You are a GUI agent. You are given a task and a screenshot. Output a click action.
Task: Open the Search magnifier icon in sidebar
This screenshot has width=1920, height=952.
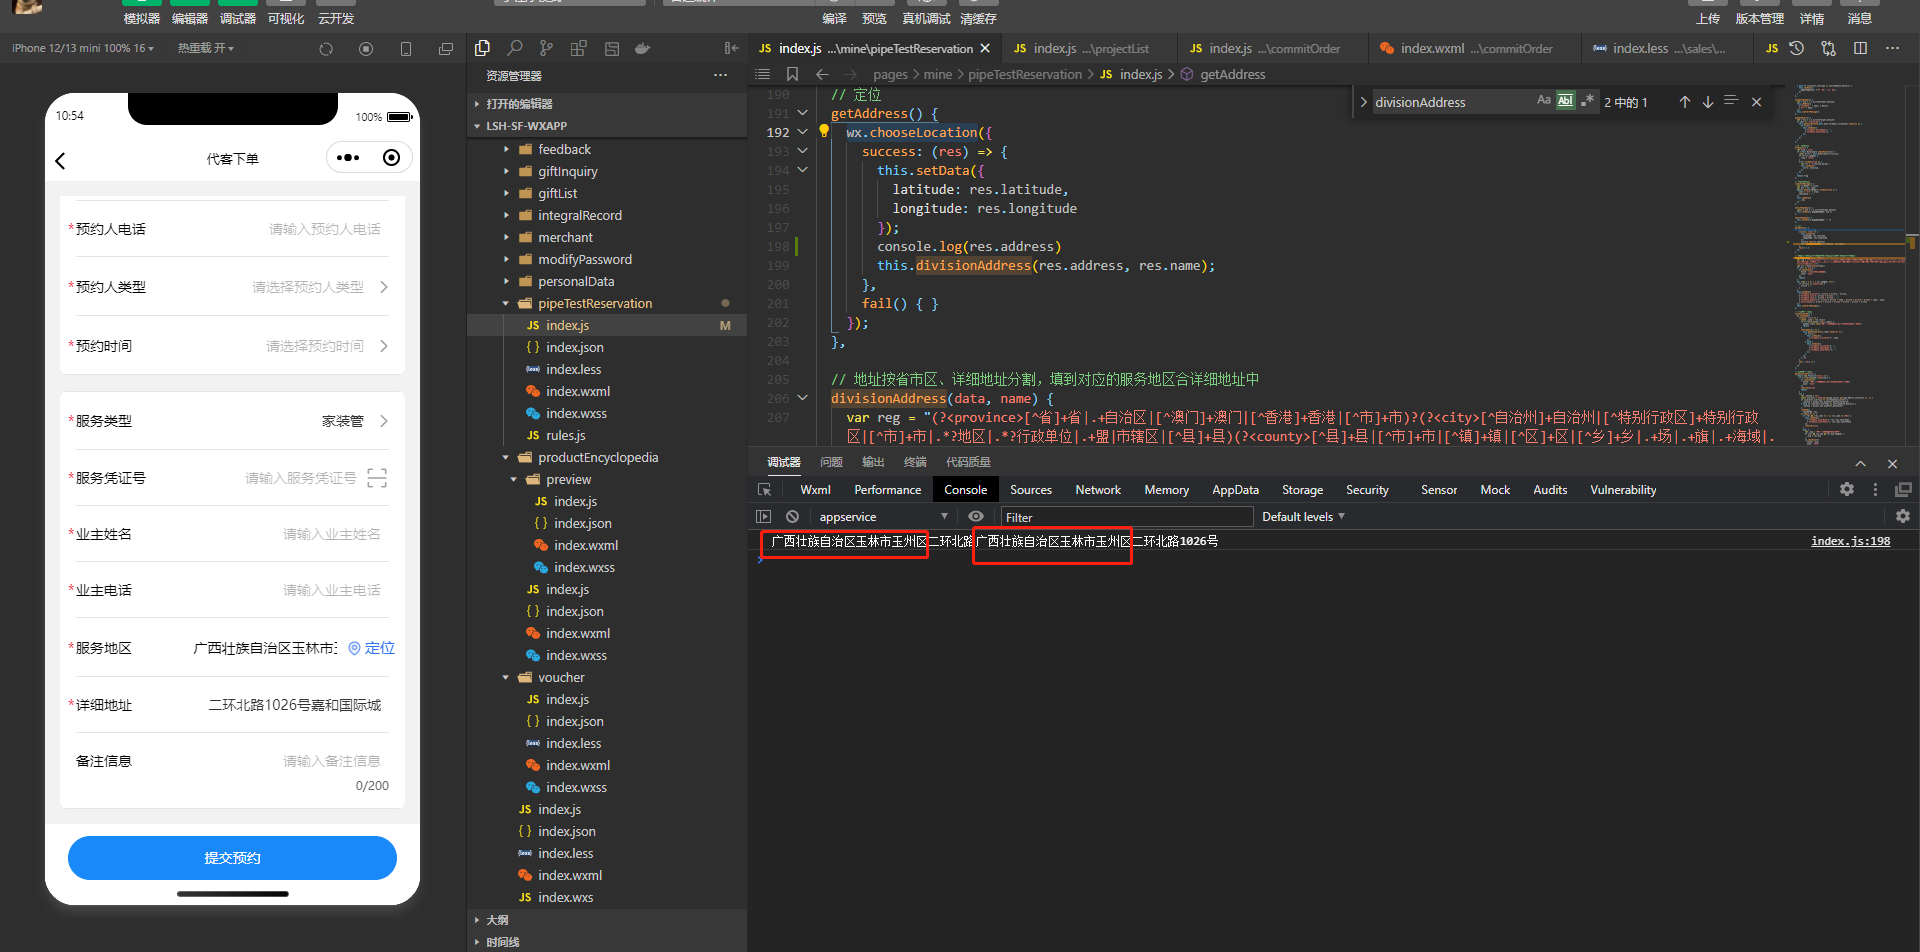coord(515,48)
